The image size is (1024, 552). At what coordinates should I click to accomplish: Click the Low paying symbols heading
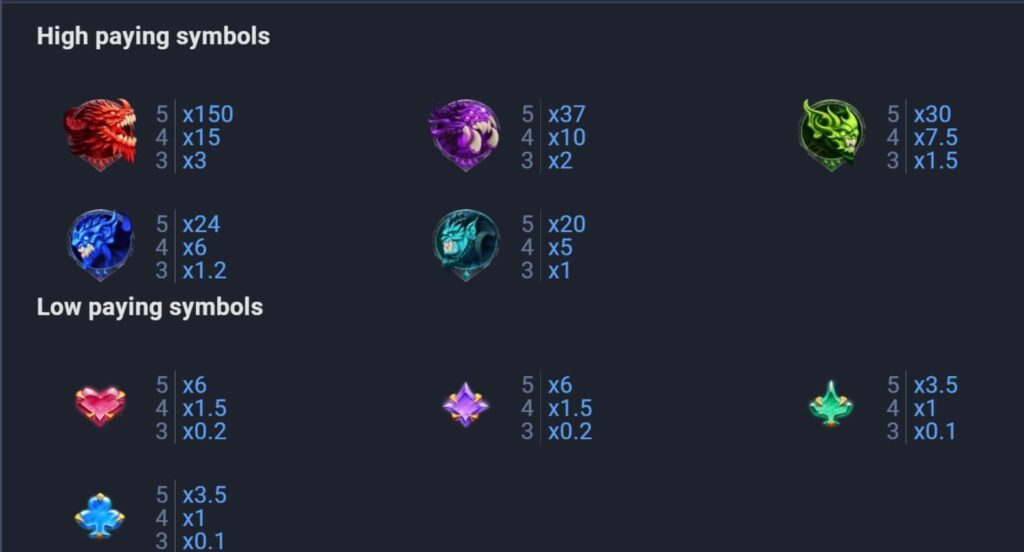(150, 307)
